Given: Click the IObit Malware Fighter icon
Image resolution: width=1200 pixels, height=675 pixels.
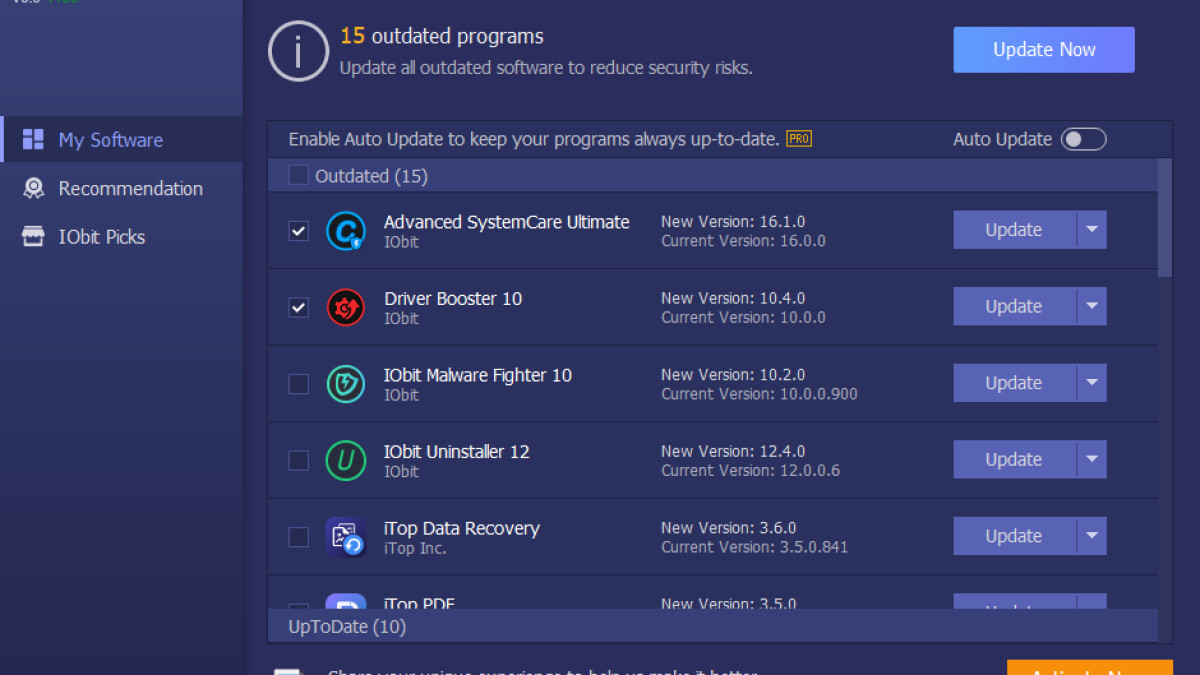Looking at the screenshot, I should coord(346,384).
